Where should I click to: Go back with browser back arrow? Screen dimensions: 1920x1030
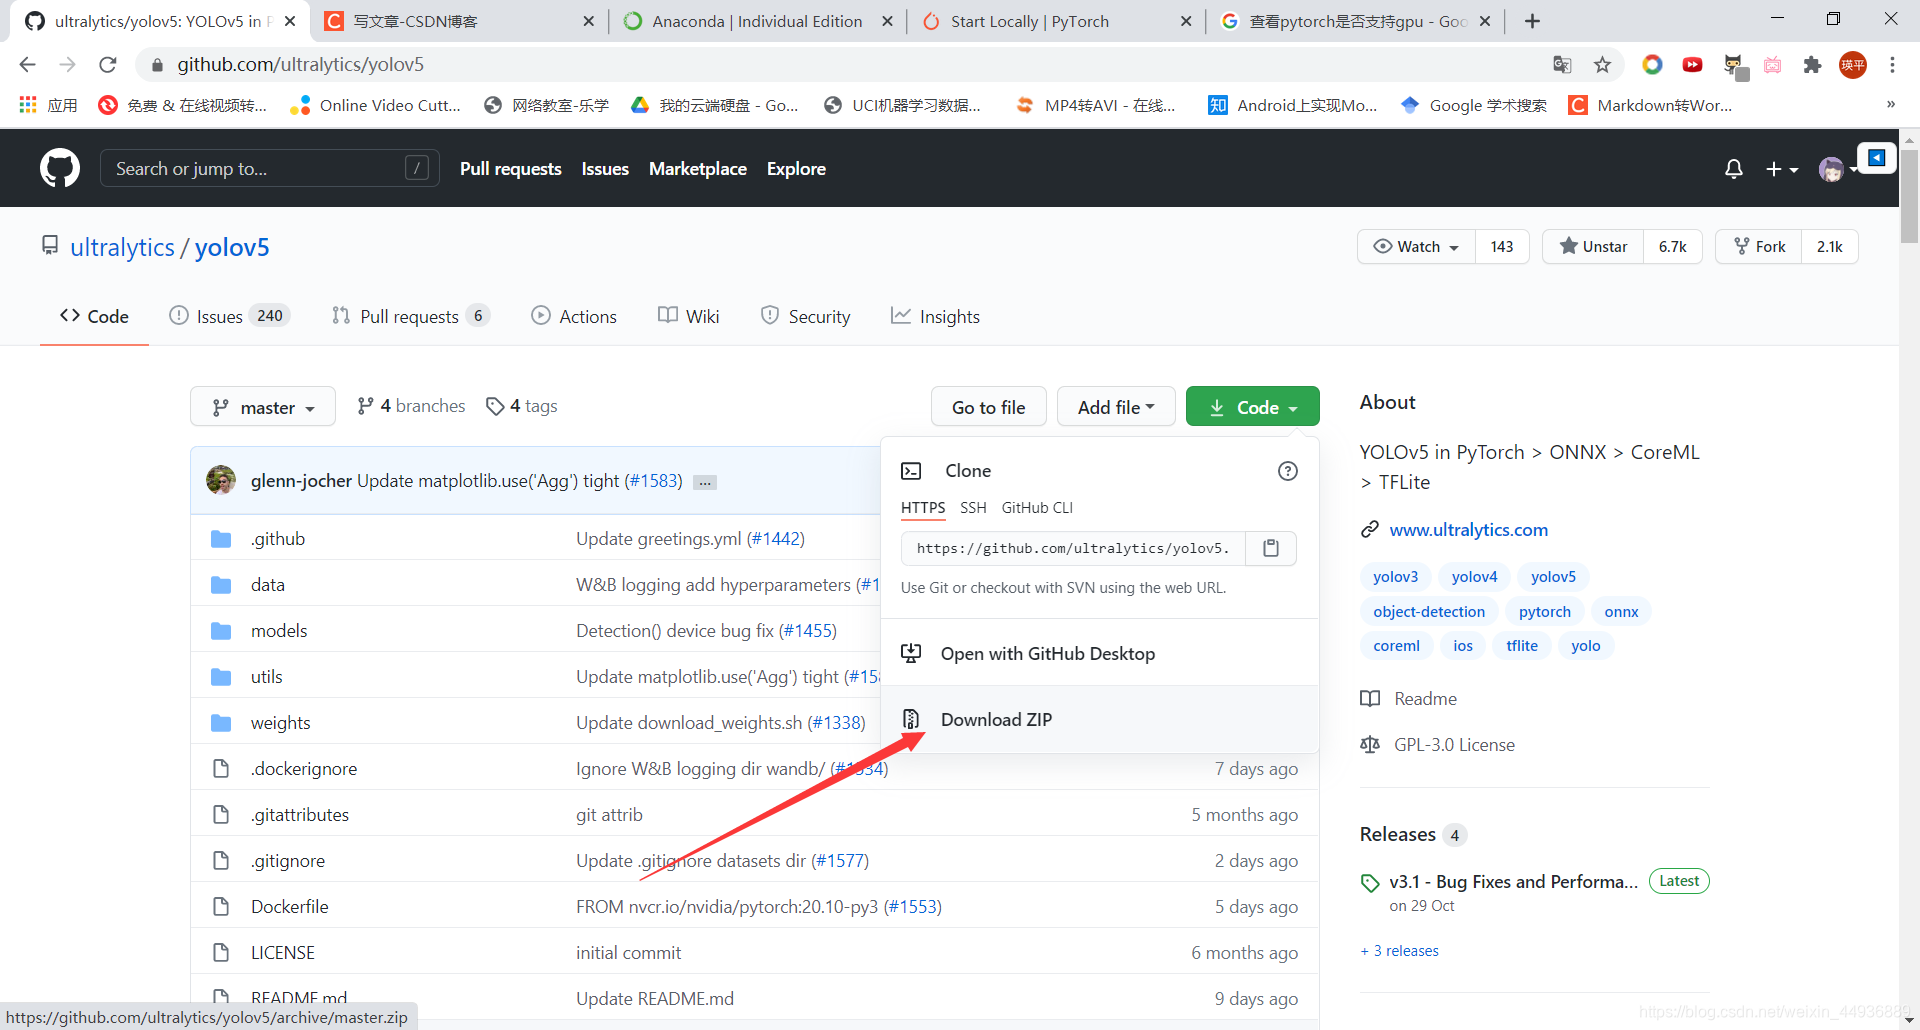click(27, 65)
